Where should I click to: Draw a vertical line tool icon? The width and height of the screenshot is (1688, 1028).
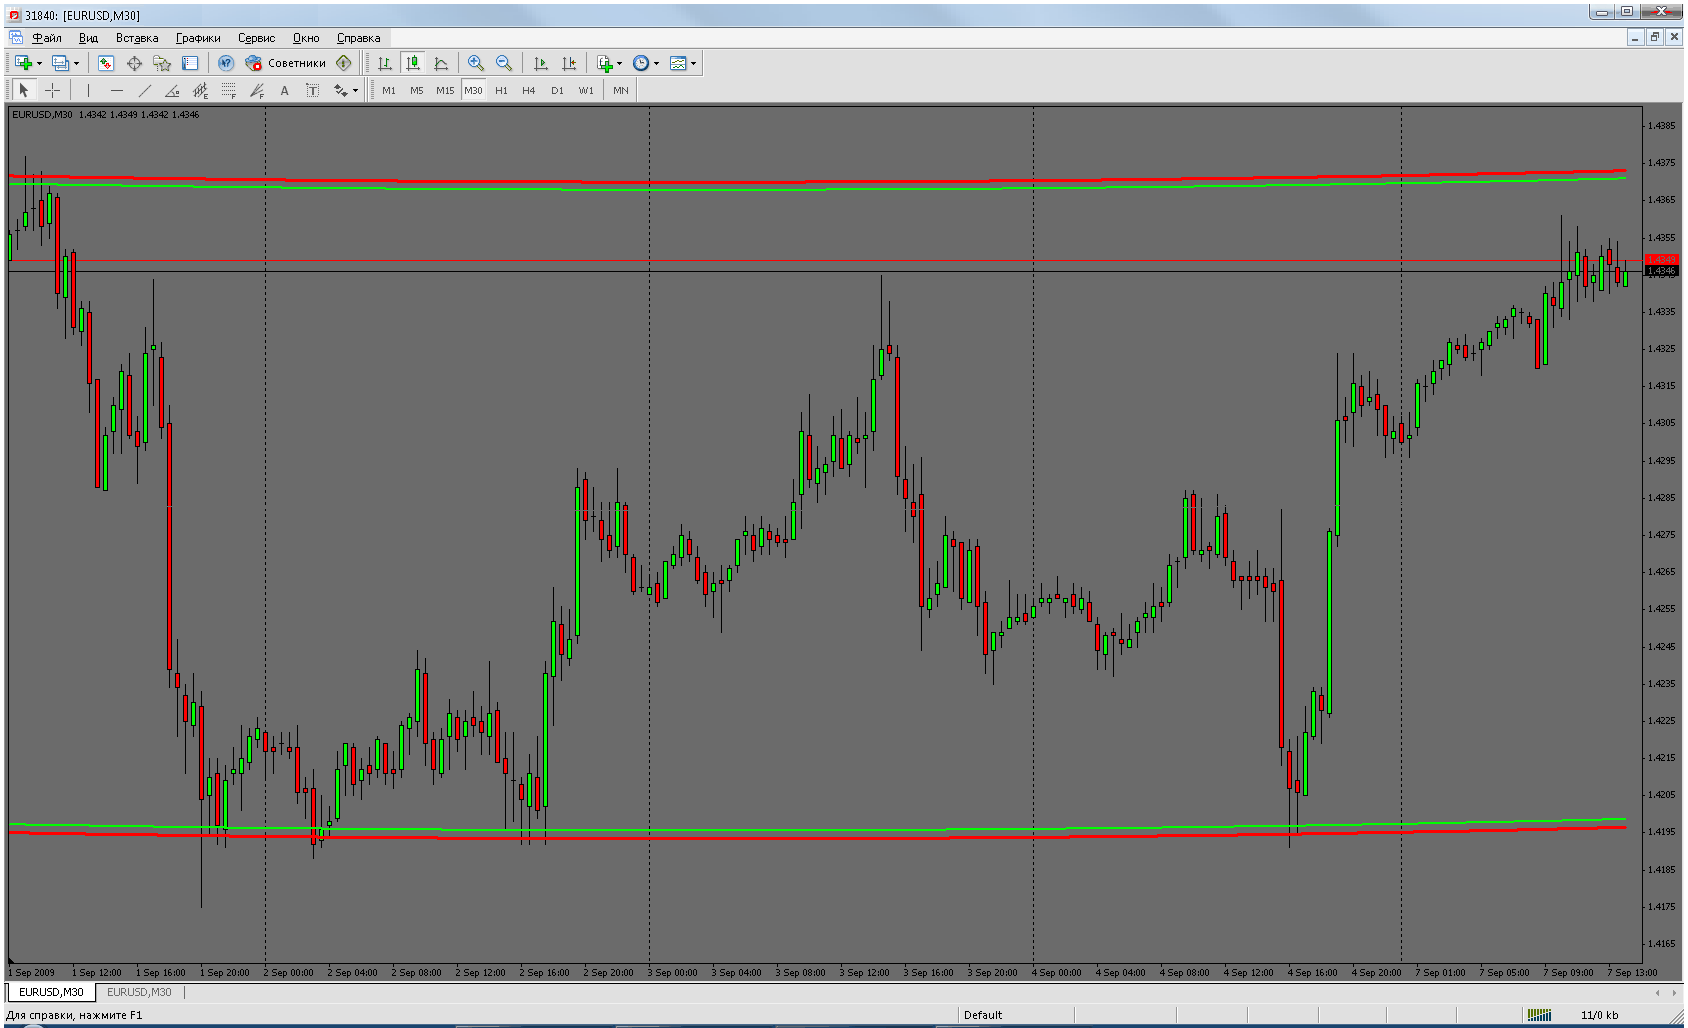88,90
